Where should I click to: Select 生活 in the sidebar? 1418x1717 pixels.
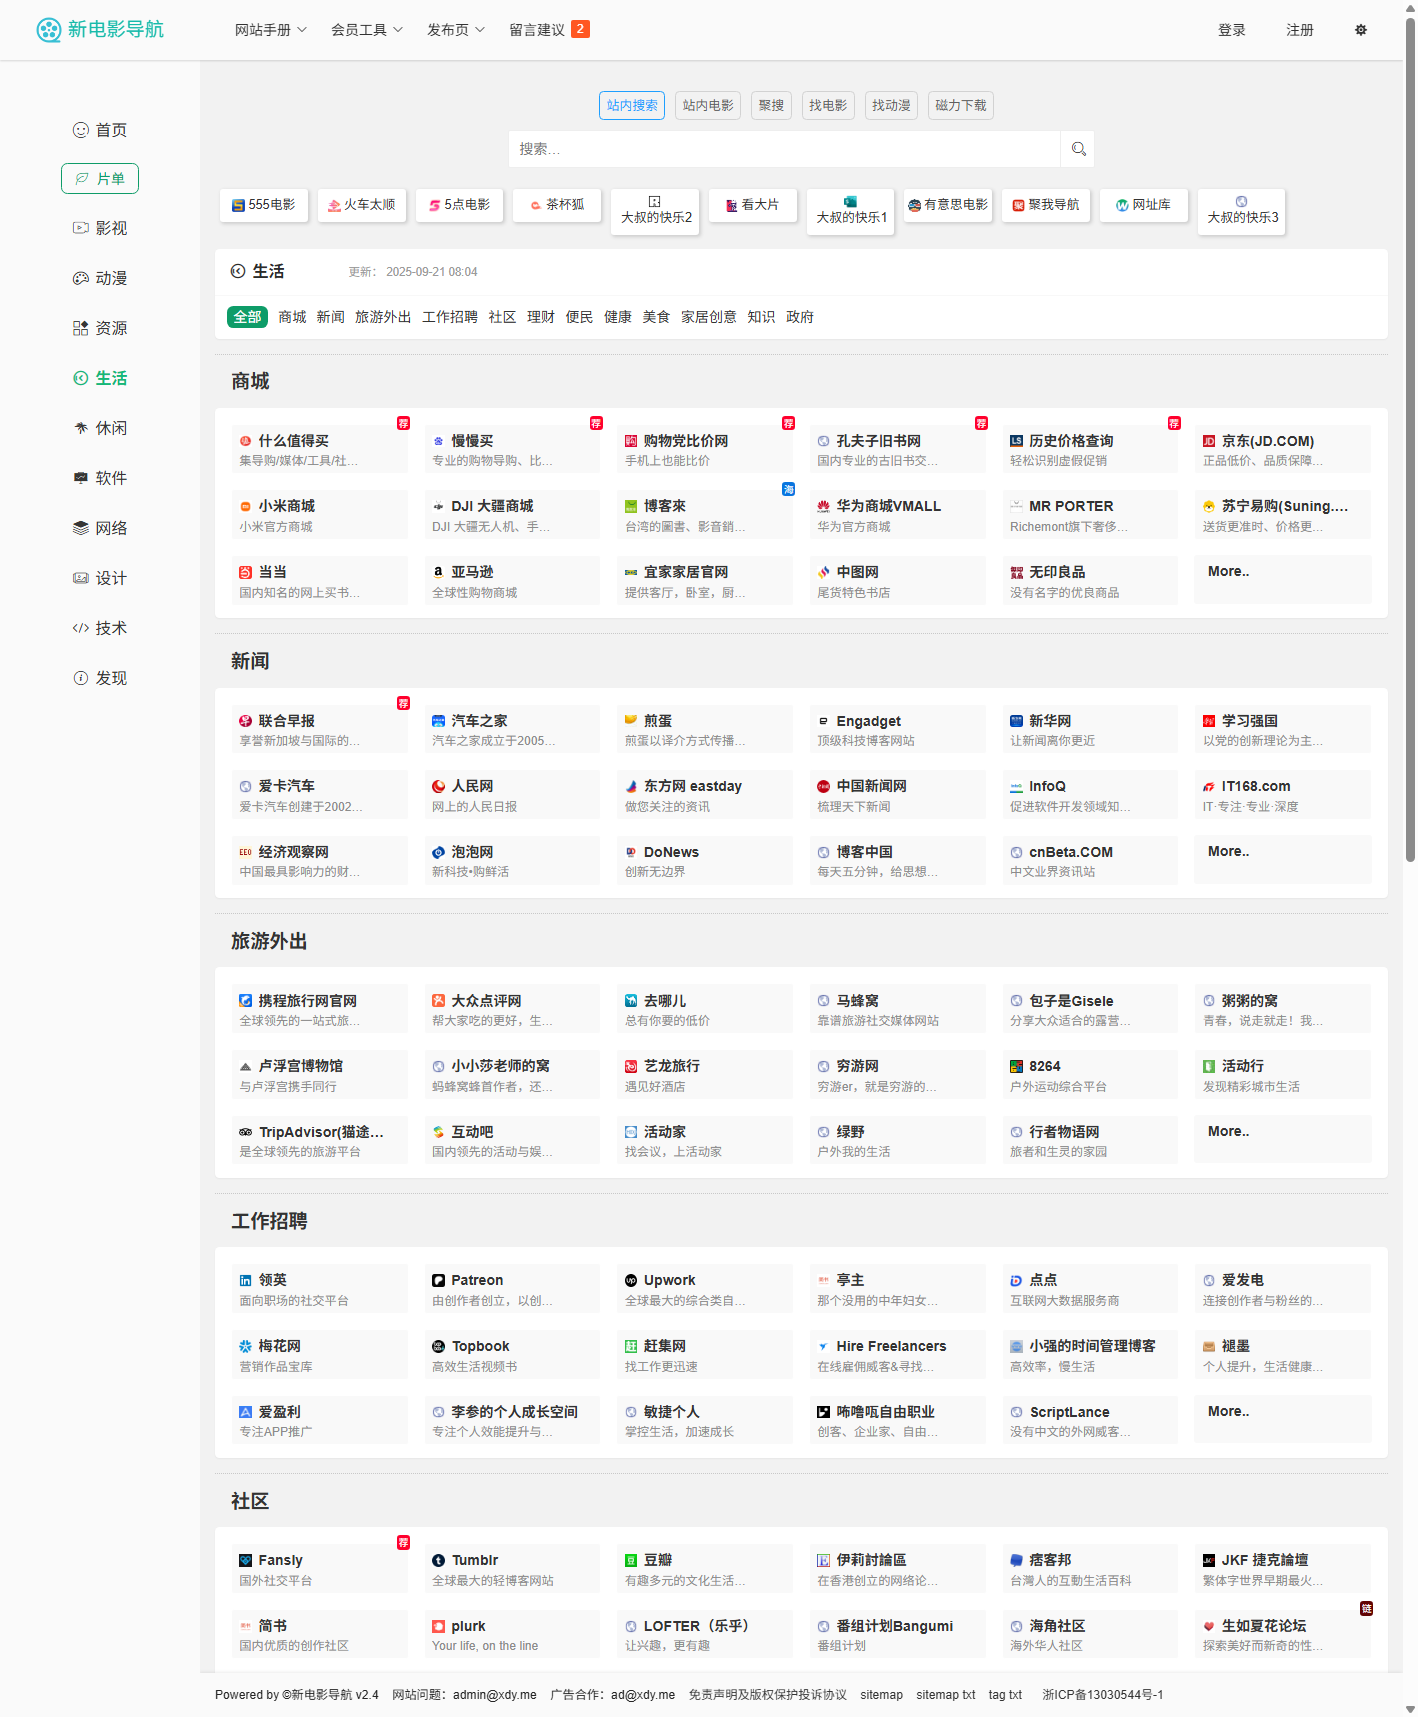(100, 378)
